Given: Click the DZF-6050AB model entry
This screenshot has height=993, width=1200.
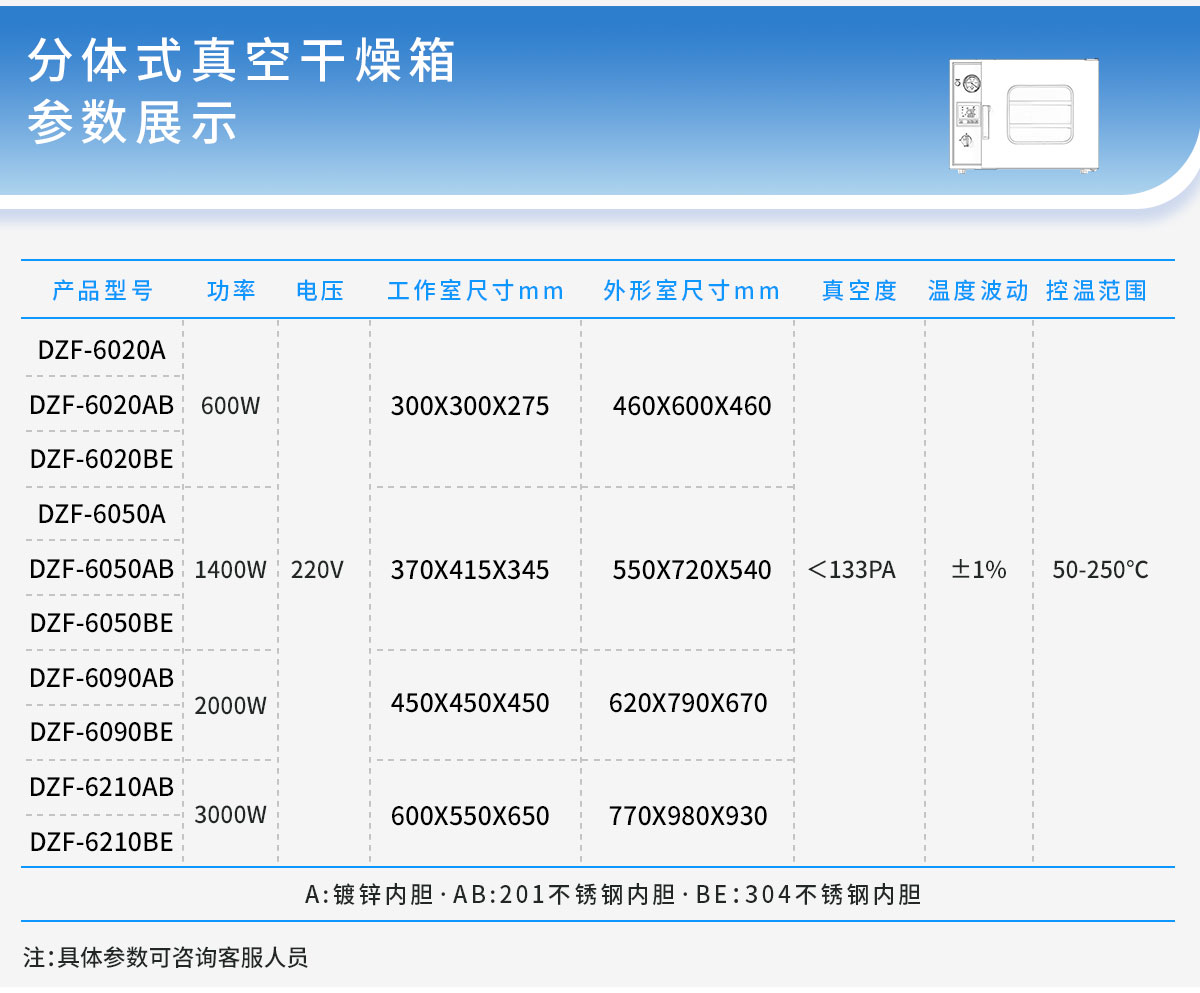Looking at the screenshot, I should coord(102,569).
